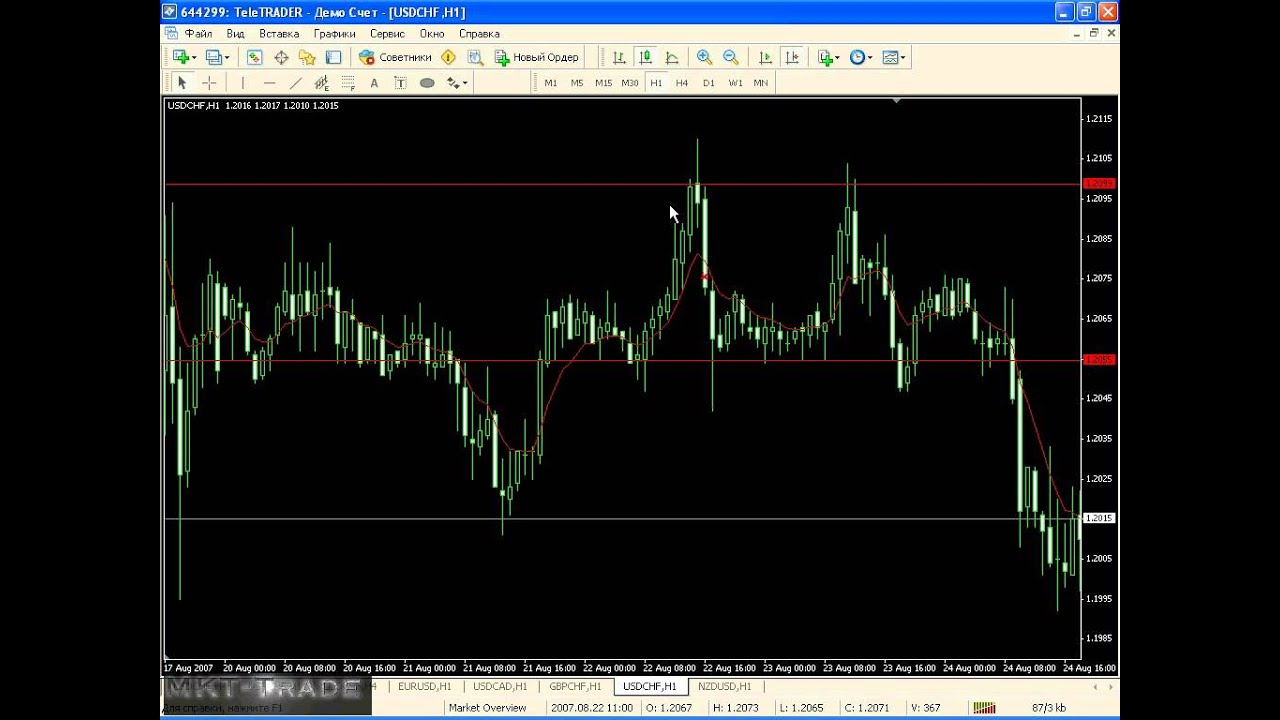Screen dimensions: 1280x720
Task: Switch timeframe to M15
Action: [x=603, y=83]
